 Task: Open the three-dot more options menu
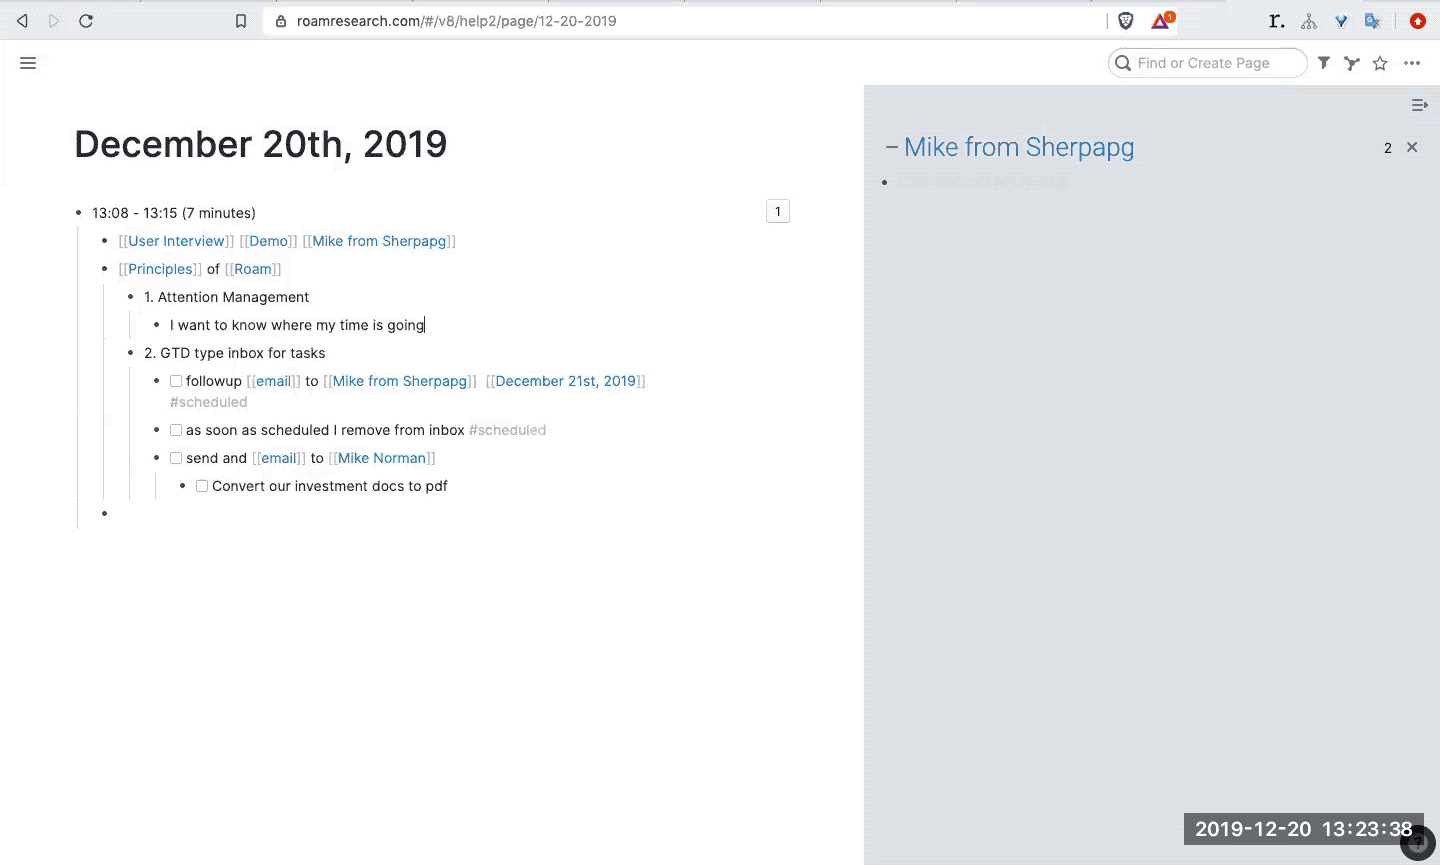coord(1412,63)
